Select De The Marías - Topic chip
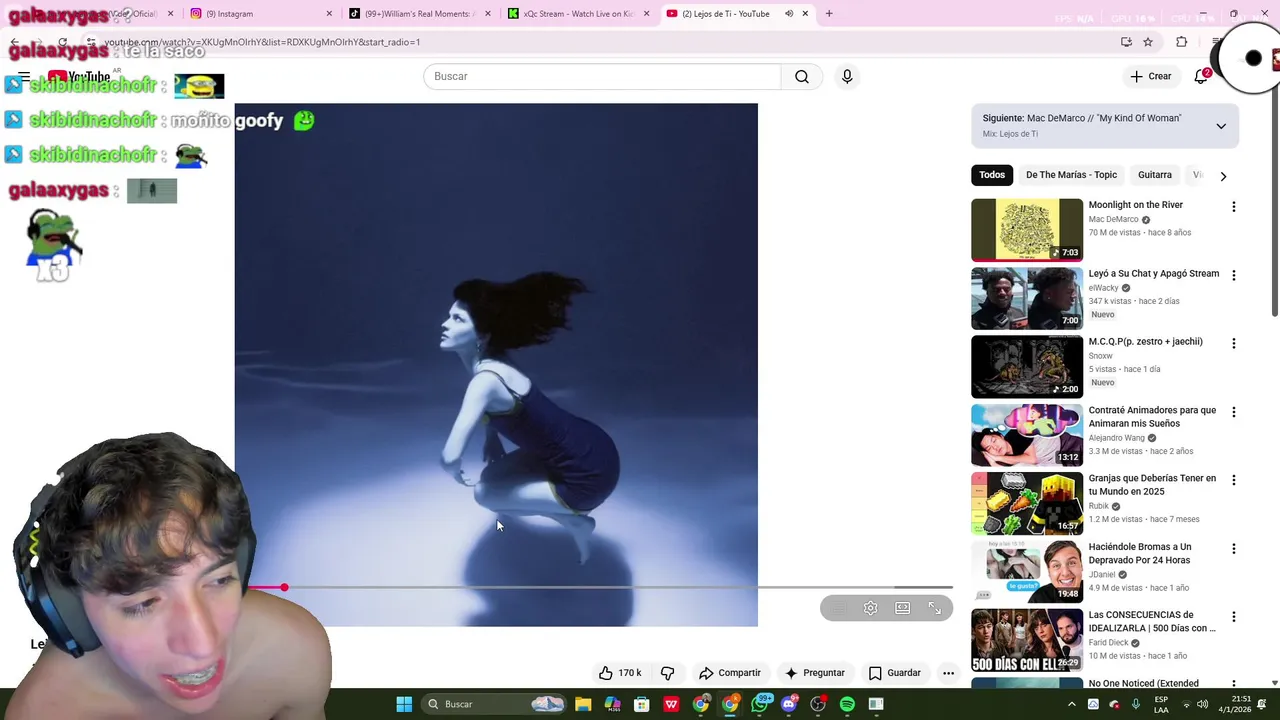The image size is (1280, 720). pos(1071,175)
